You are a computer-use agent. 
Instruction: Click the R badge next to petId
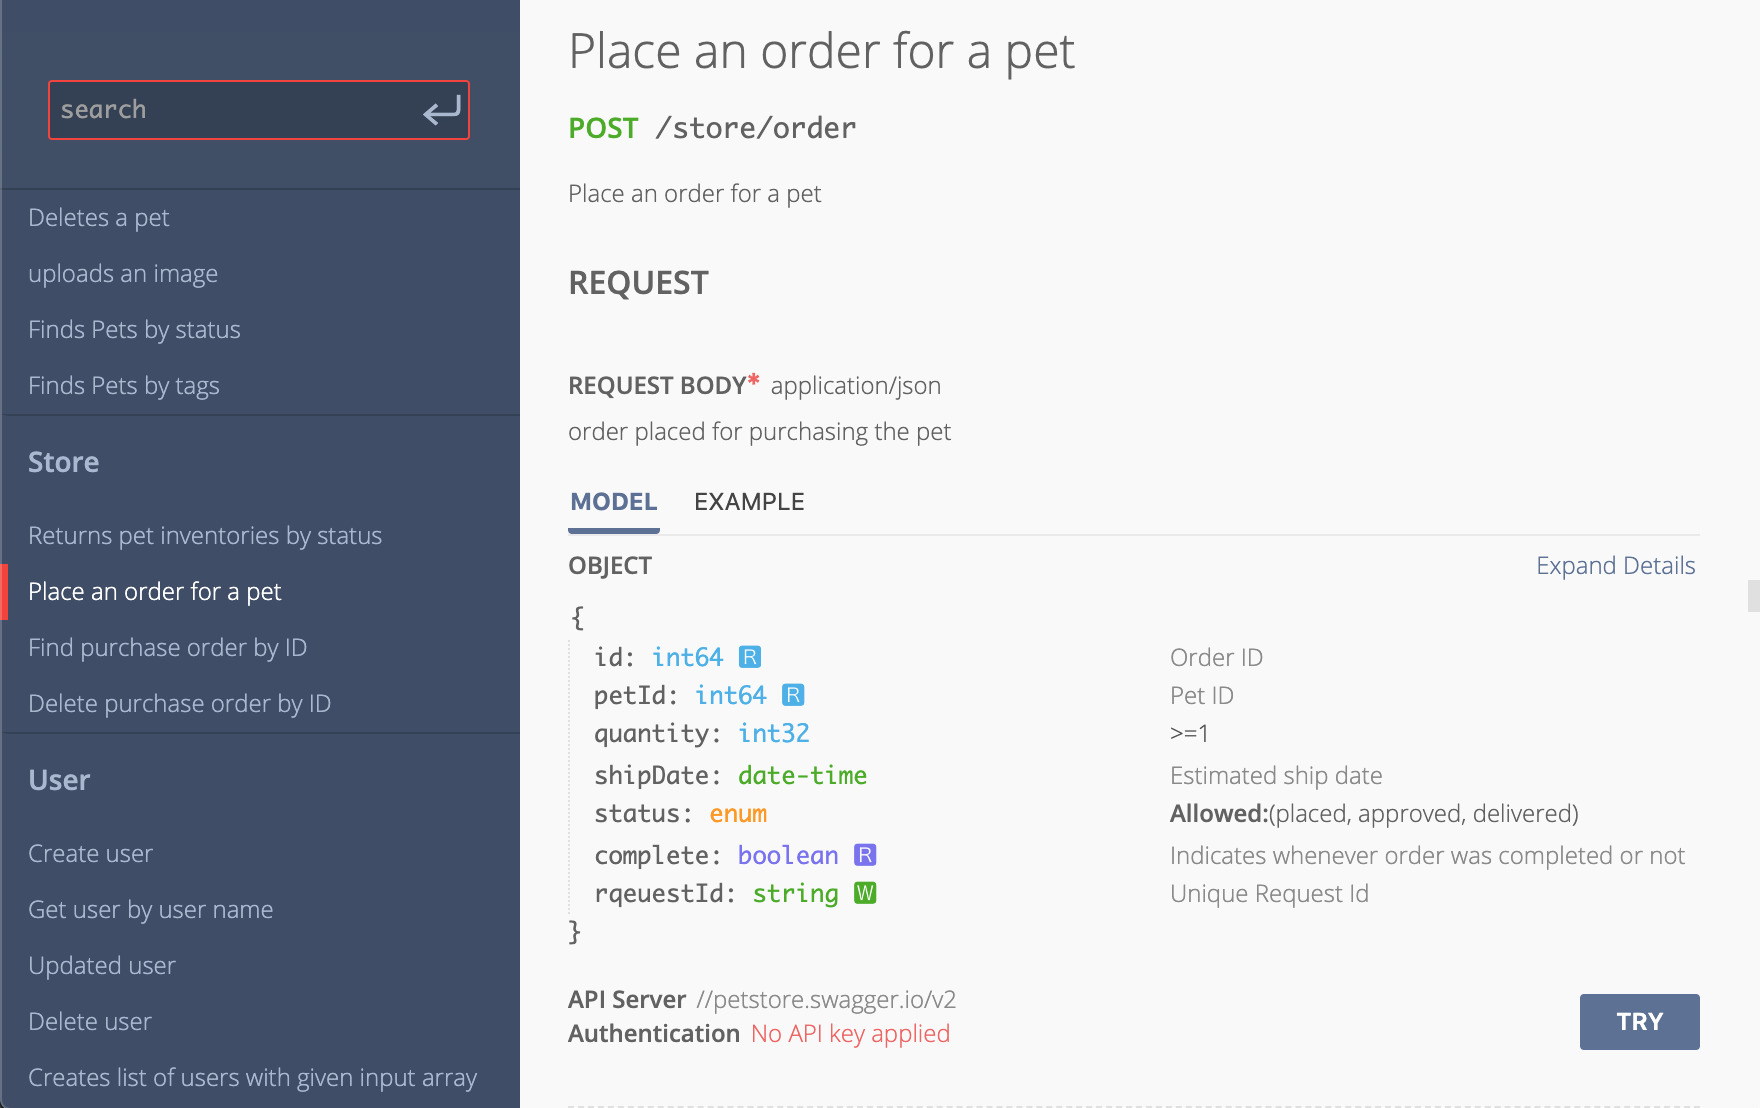(793, 695)
